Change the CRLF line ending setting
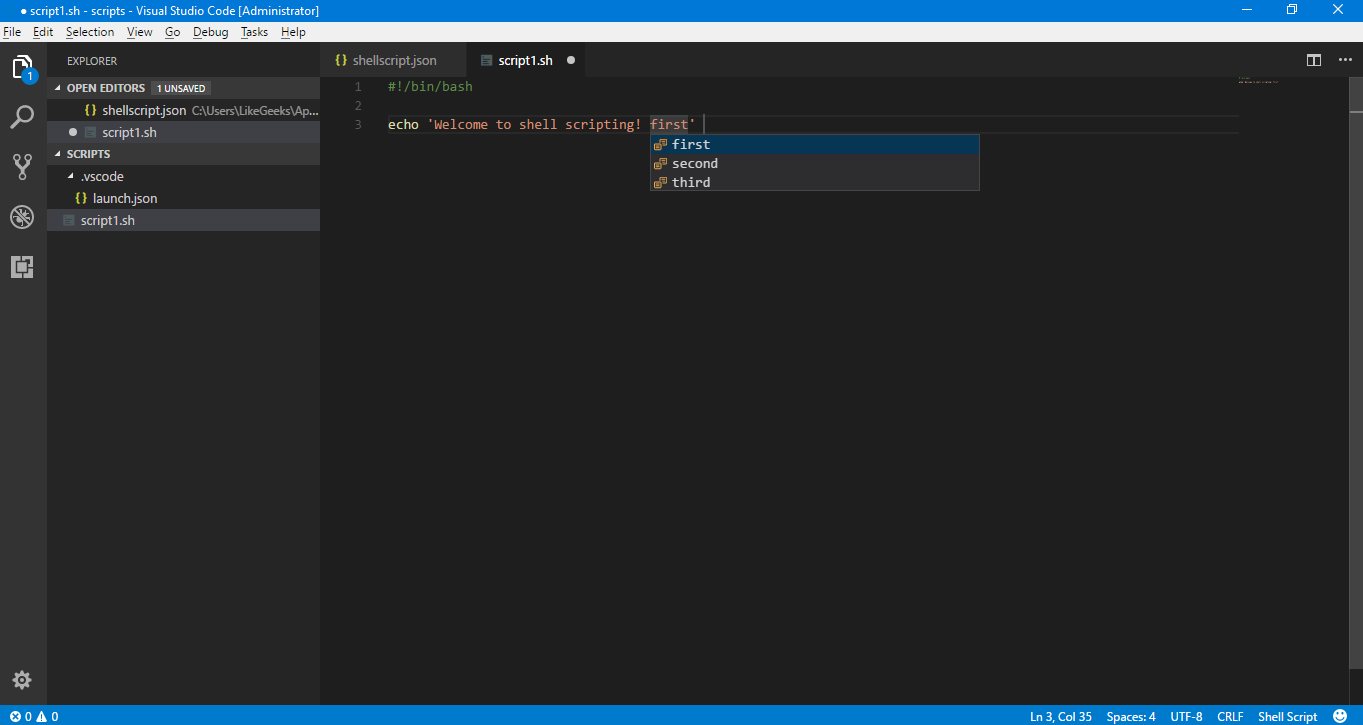Image resolution: width=1363 pixels, height=725 pixels. pos(1230,716)
